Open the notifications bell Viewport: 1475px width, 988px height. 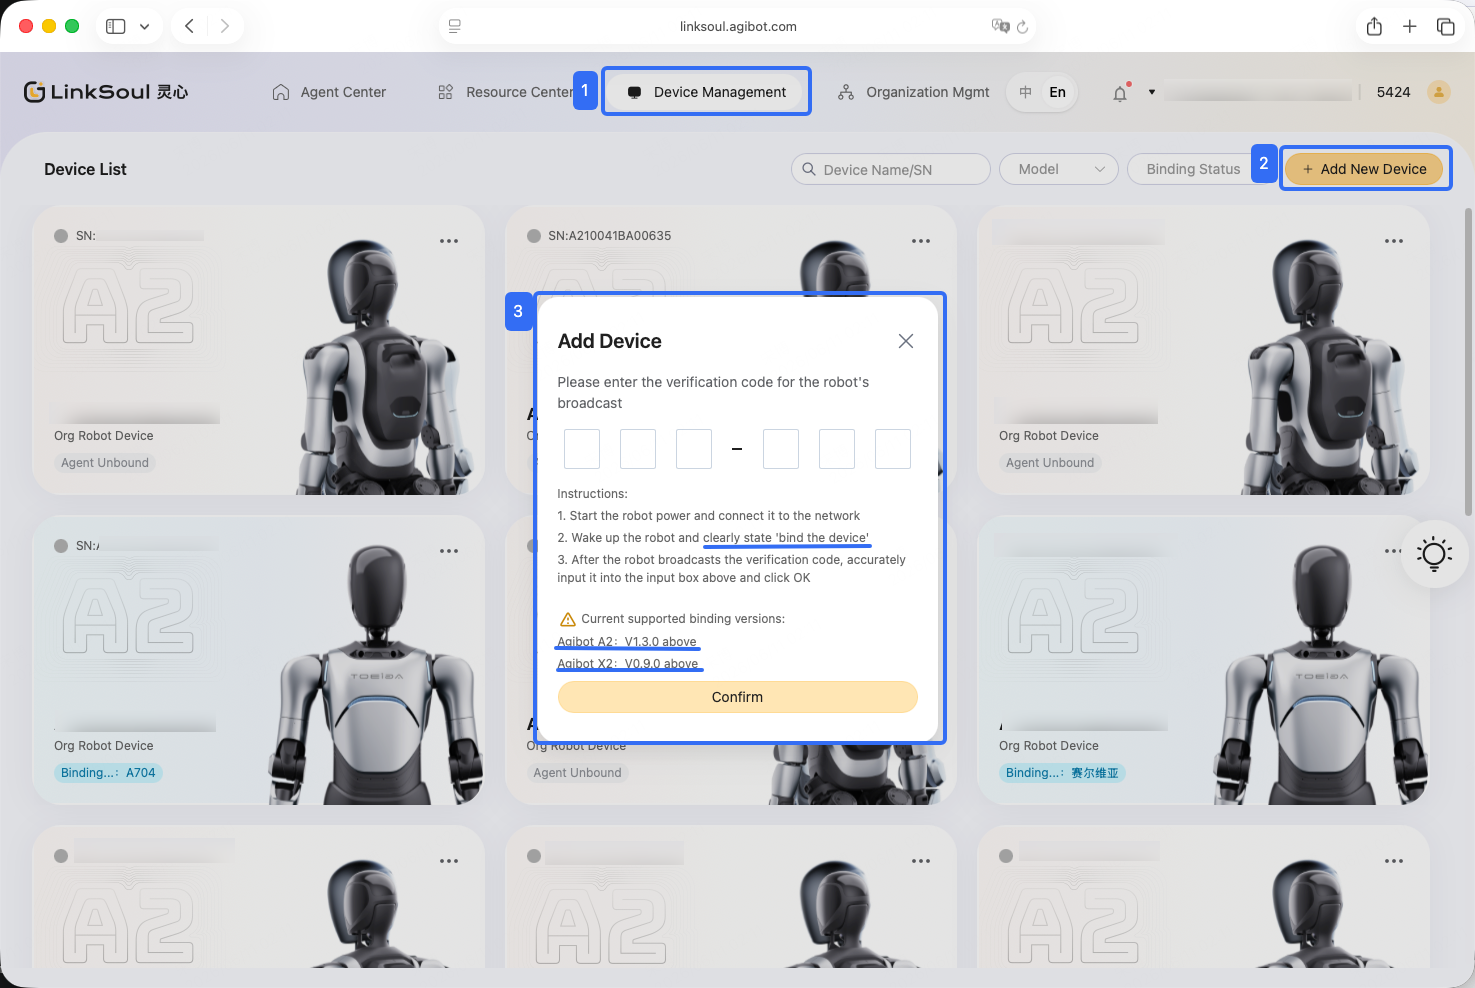click(1120, 93)
